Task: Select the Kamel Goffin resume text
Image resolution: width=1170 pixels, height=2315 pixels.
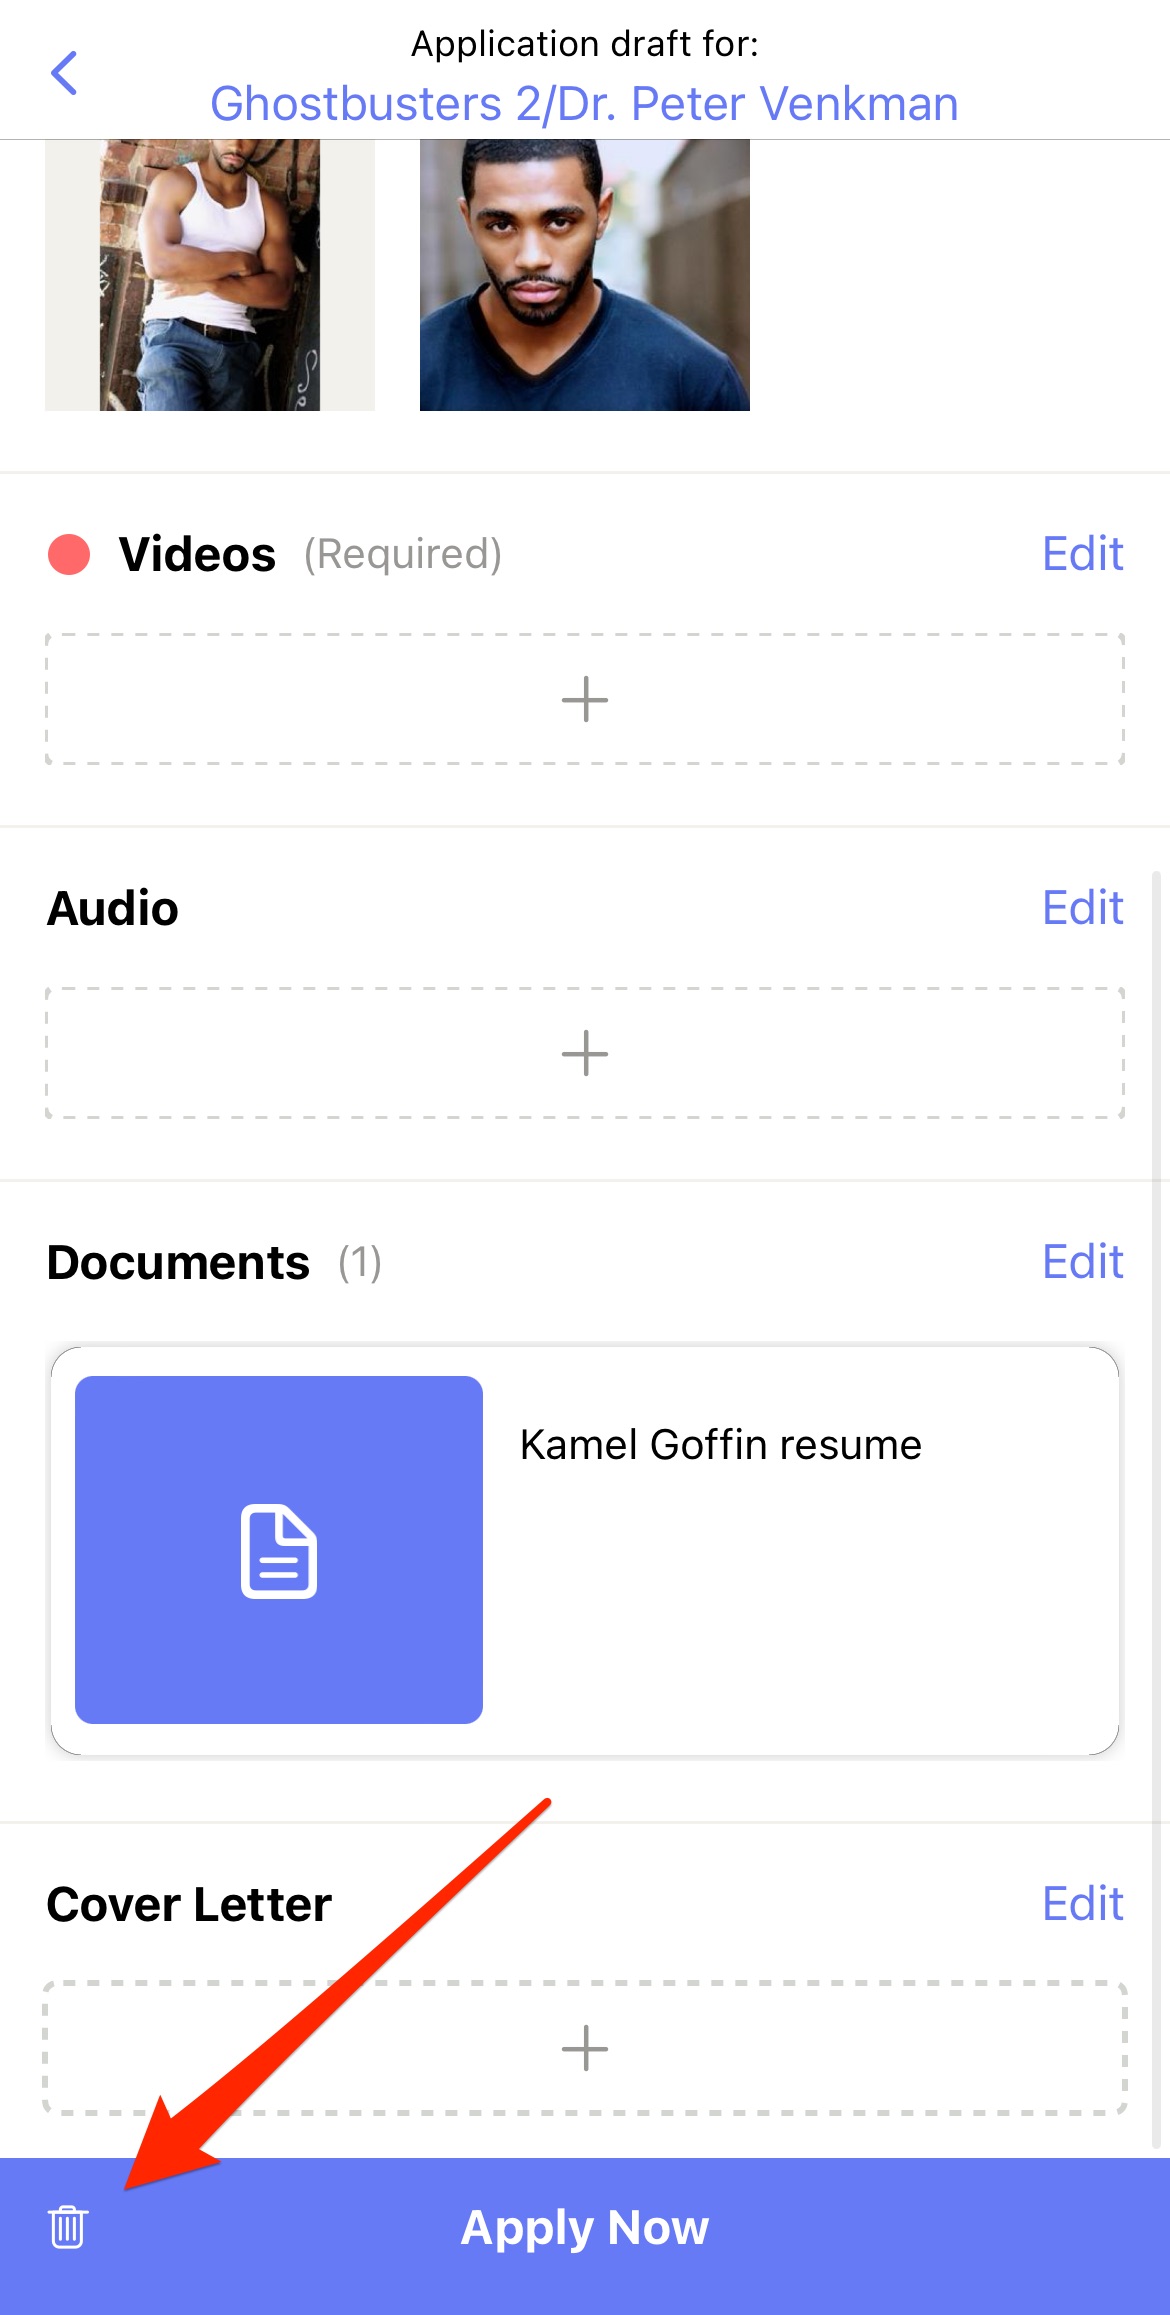Action: pyautogui.click(x=721, y=1445)
